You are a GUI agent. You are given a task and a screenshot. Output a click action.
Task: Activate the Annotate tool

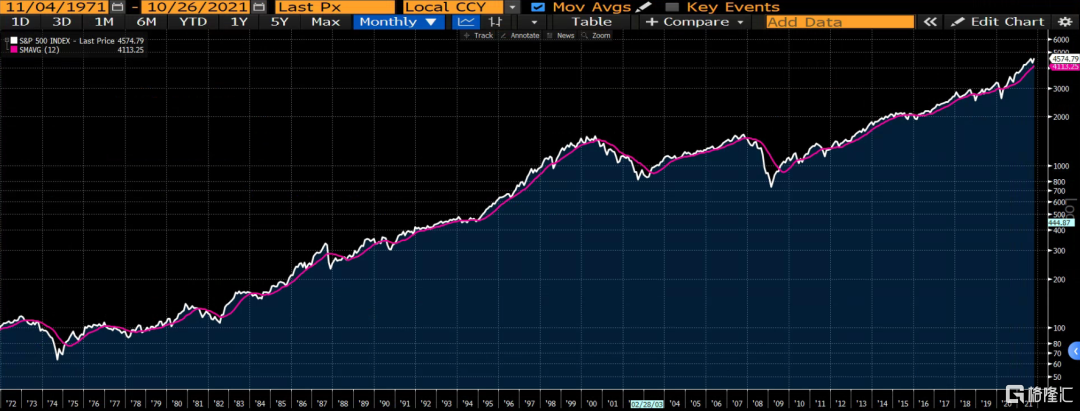pyautogui.click(x=519, y=35)
